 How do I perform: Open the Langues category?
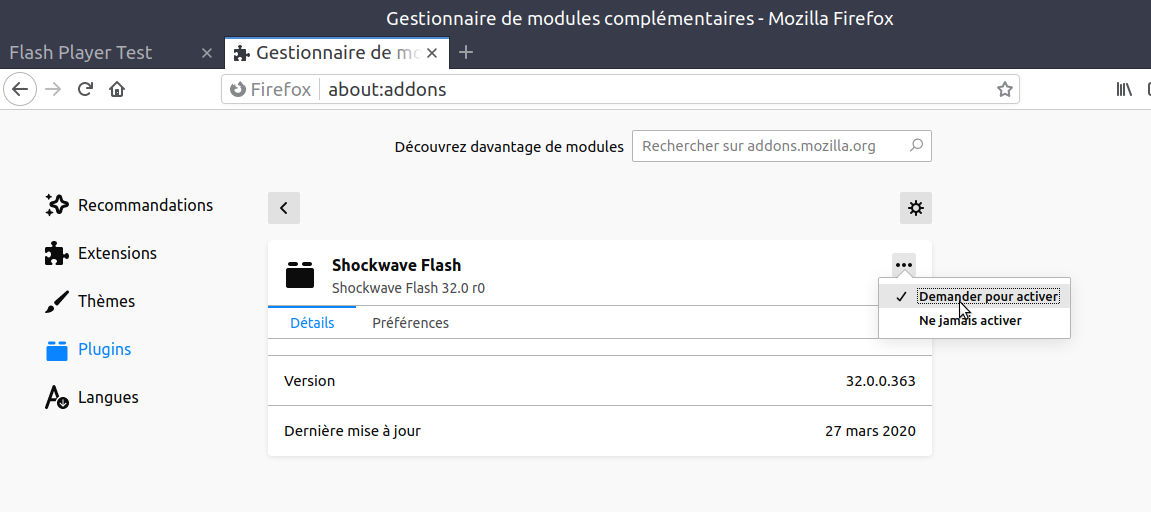(x=107, y=397)
